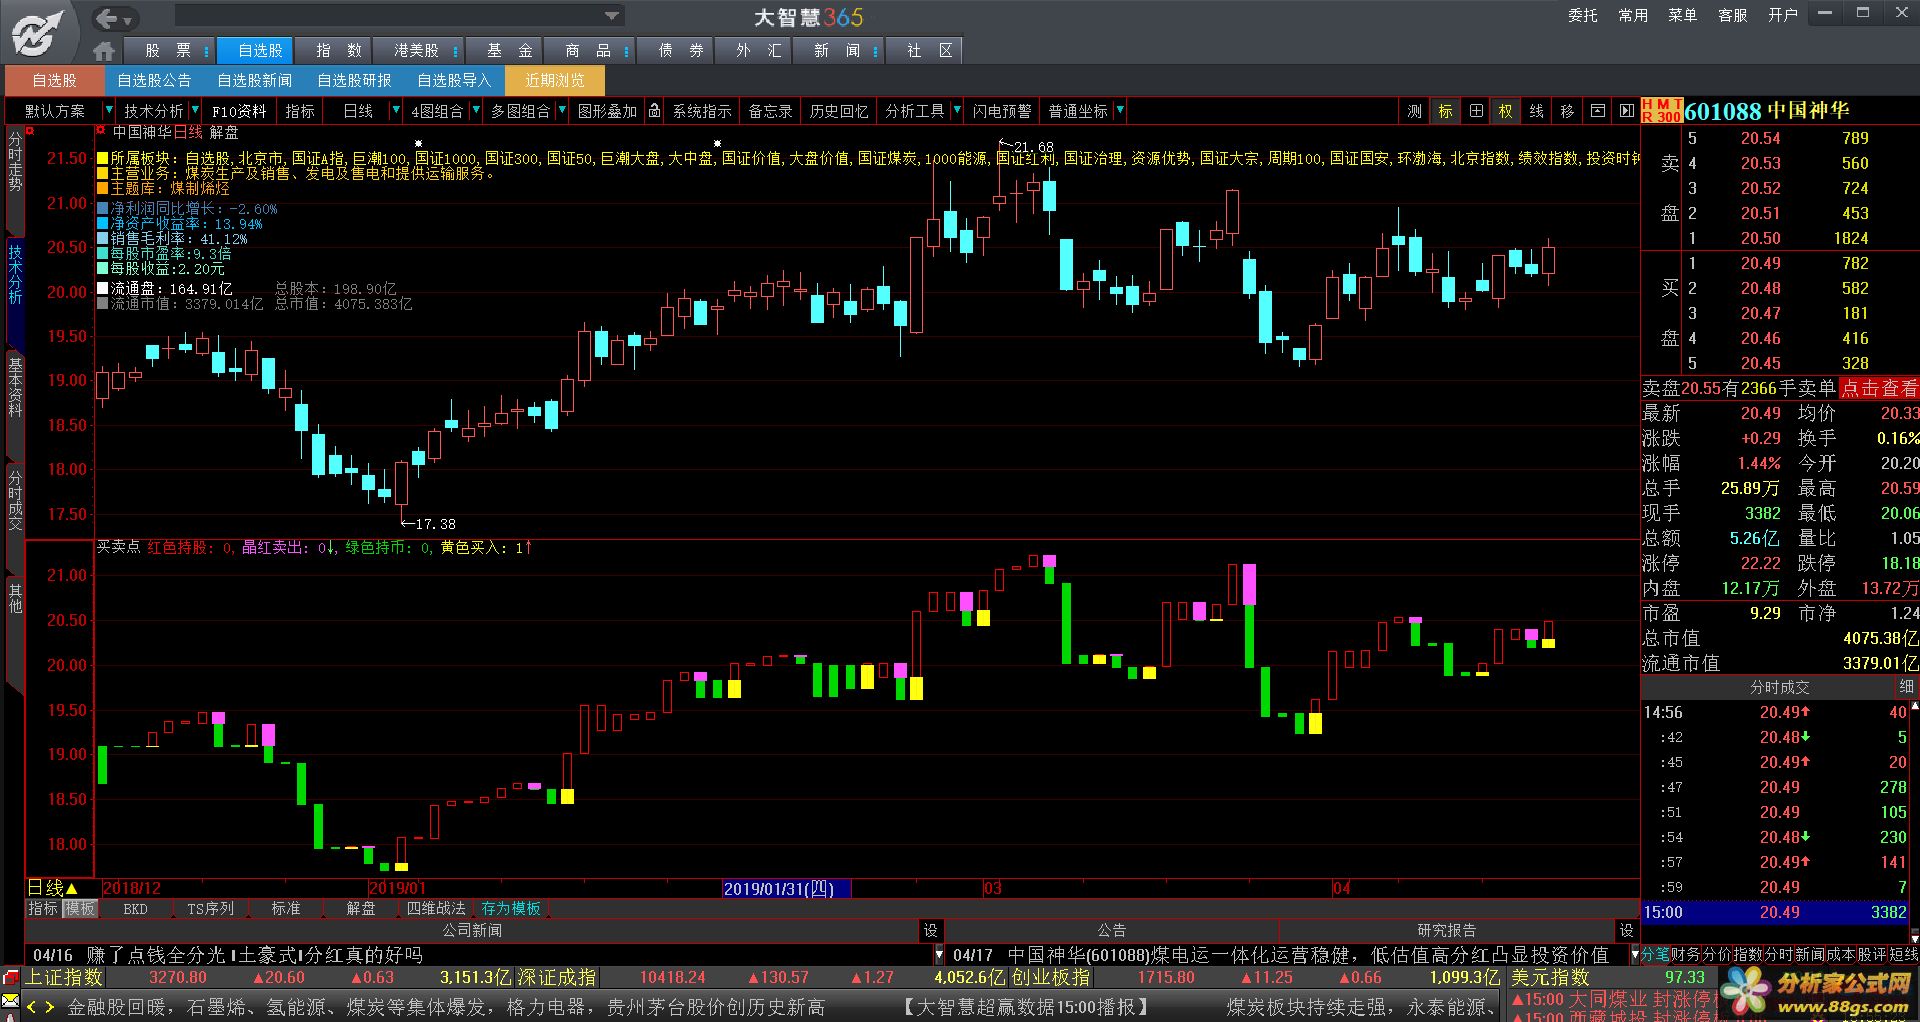Select the 2019/01/31 date marker
1920x1022 pixels.
point(786,888)
